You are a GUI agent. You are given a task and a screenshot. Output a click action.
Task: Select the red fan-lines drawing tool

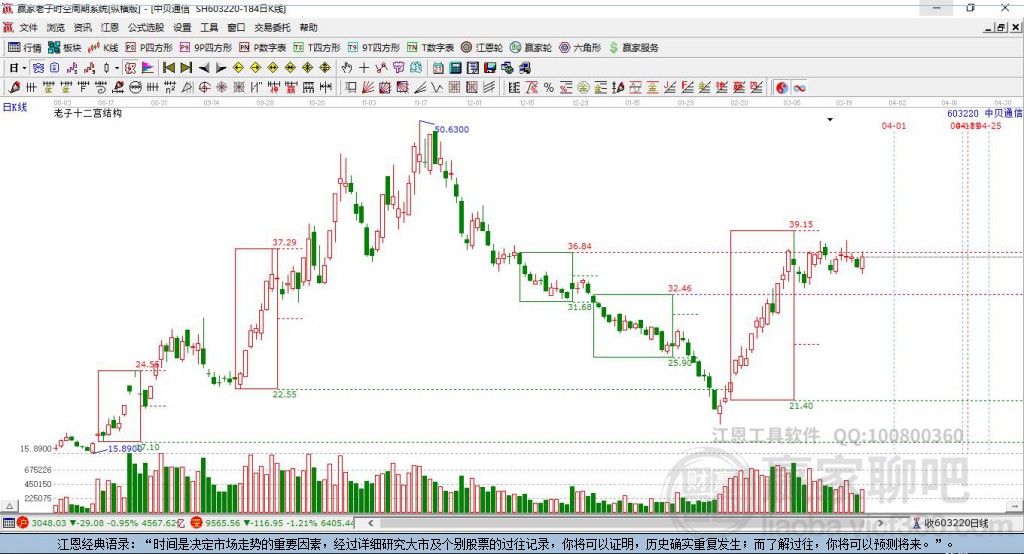[366, 88]
